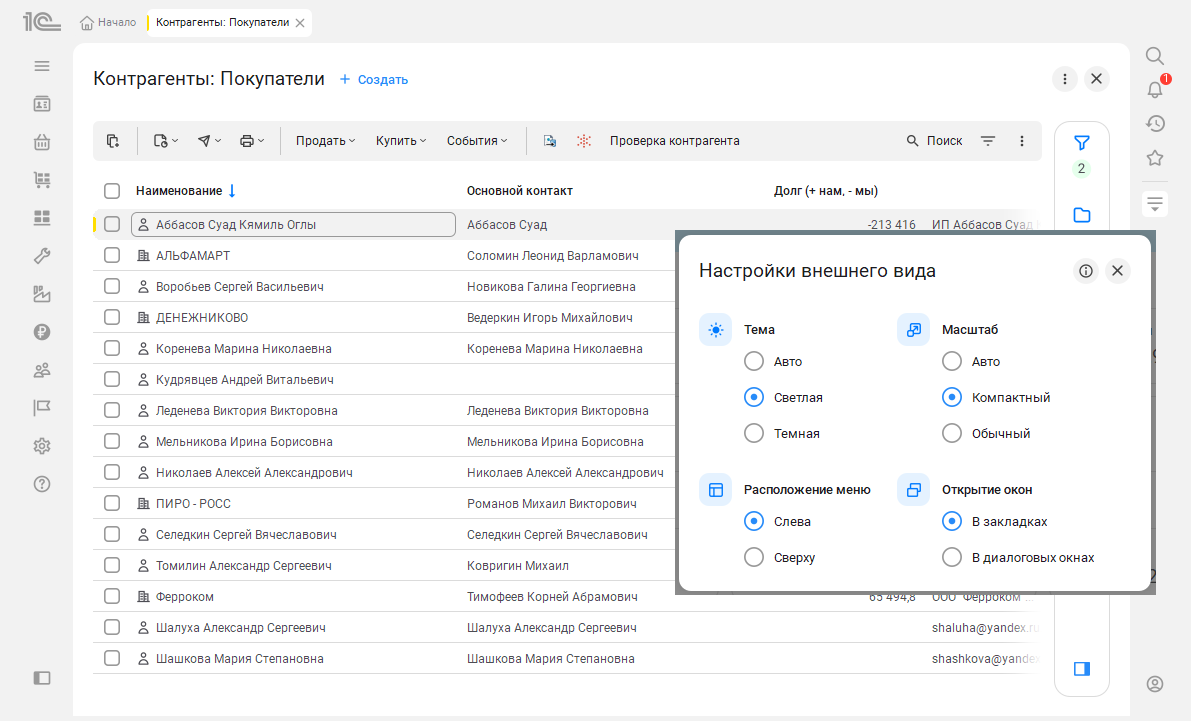Open the События dropdown
1191x721 pixels.
click(477, 140)
